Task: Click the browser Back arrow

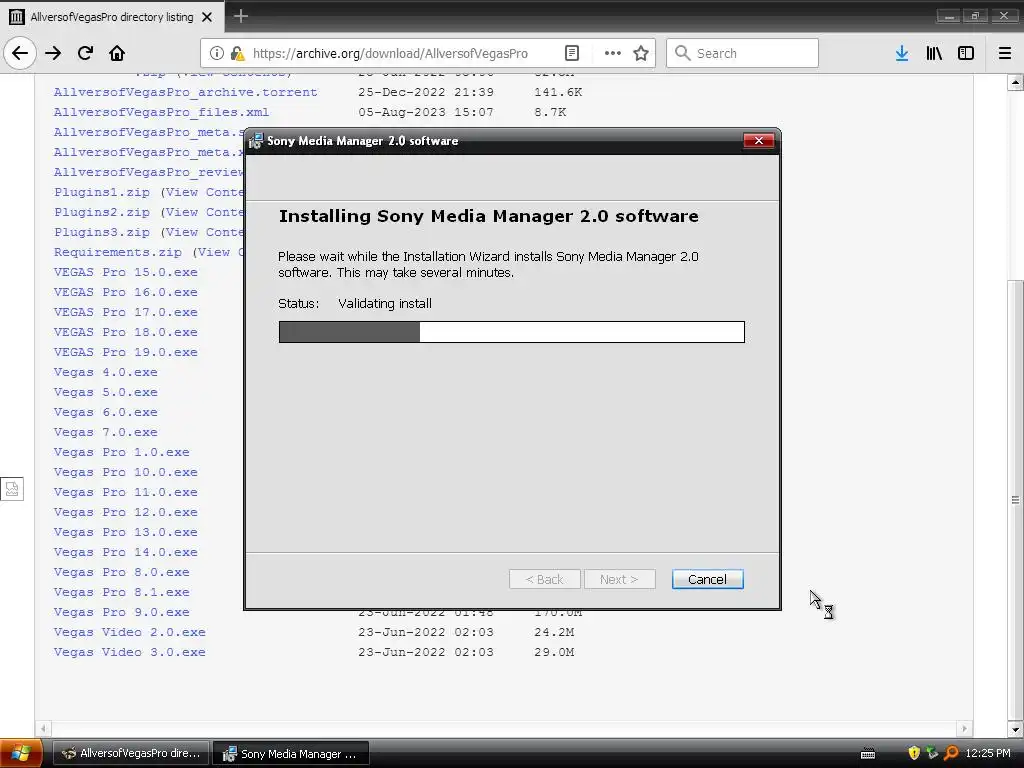Action: 20,53
